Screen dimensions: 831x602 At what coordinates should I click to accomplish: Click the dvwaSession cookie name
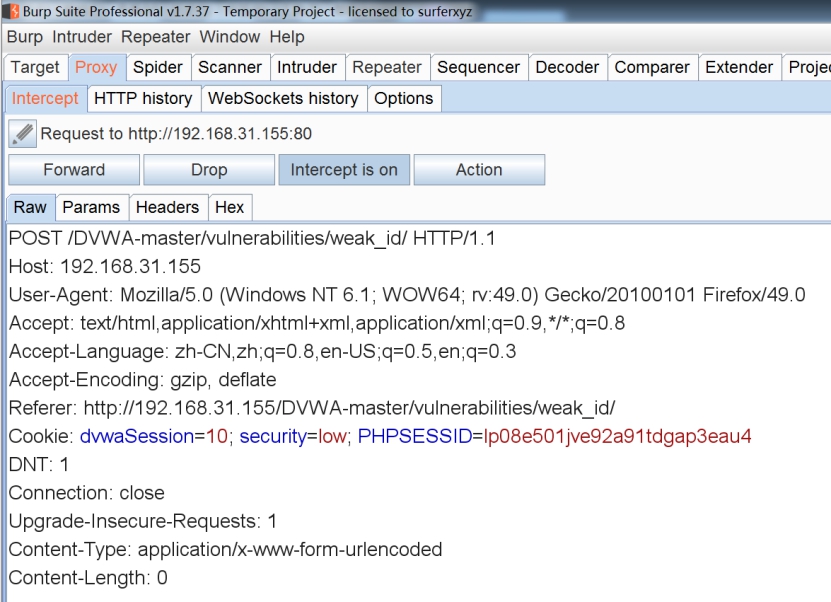pos(137,436)
